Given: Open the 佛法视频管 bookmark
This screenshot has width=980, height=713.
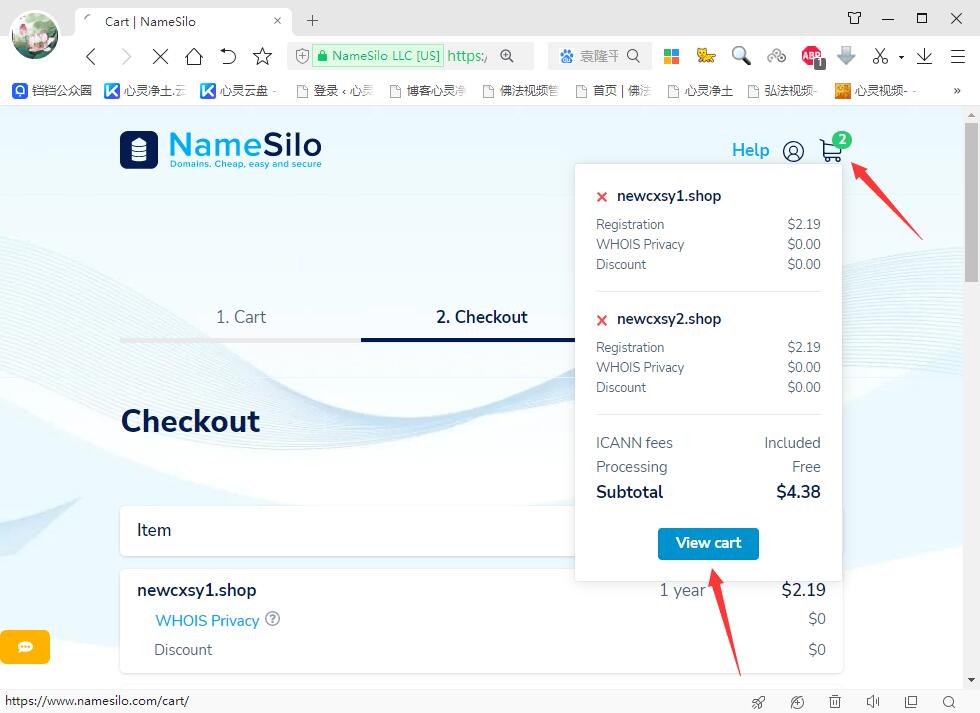Looking at the screenshot, I should pyautogui.click(x=520, y=91).
